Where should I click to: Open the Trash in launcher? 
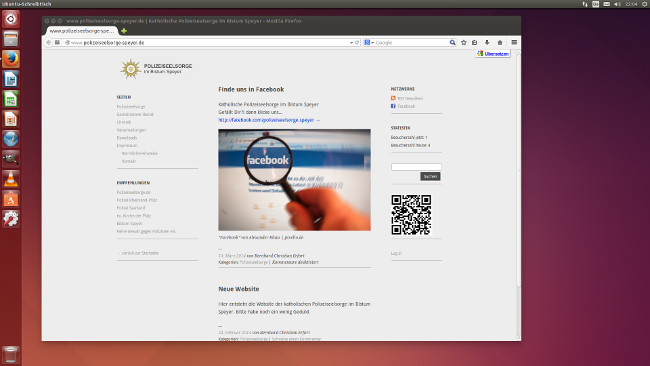tap(11, 355)
